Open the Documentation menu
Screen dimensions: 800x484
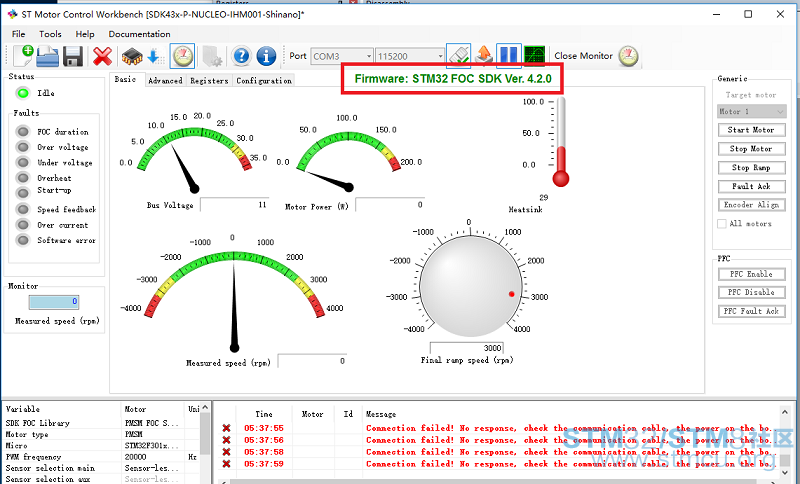[139, 34]
